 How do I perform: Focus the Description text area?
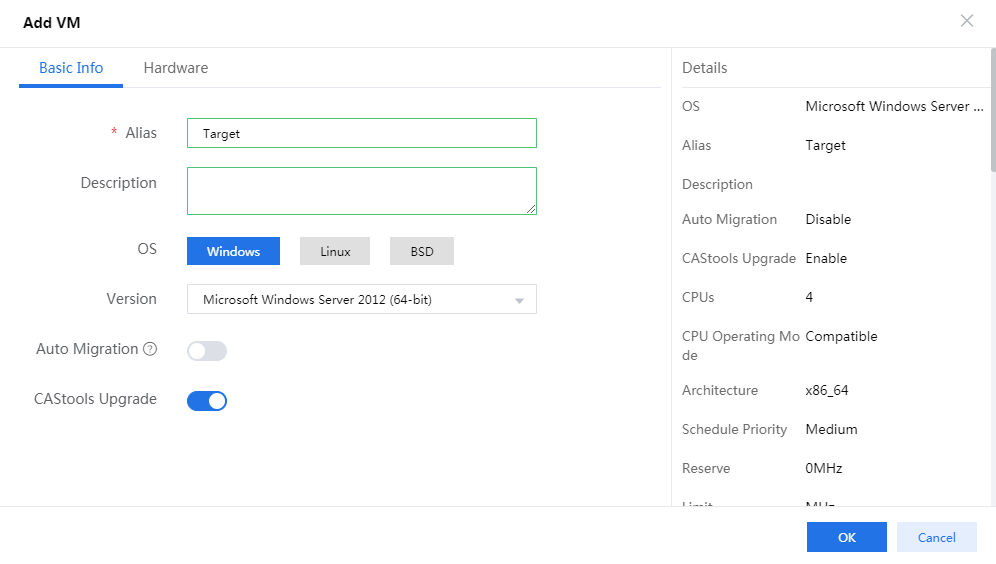[x=361, y=190]
